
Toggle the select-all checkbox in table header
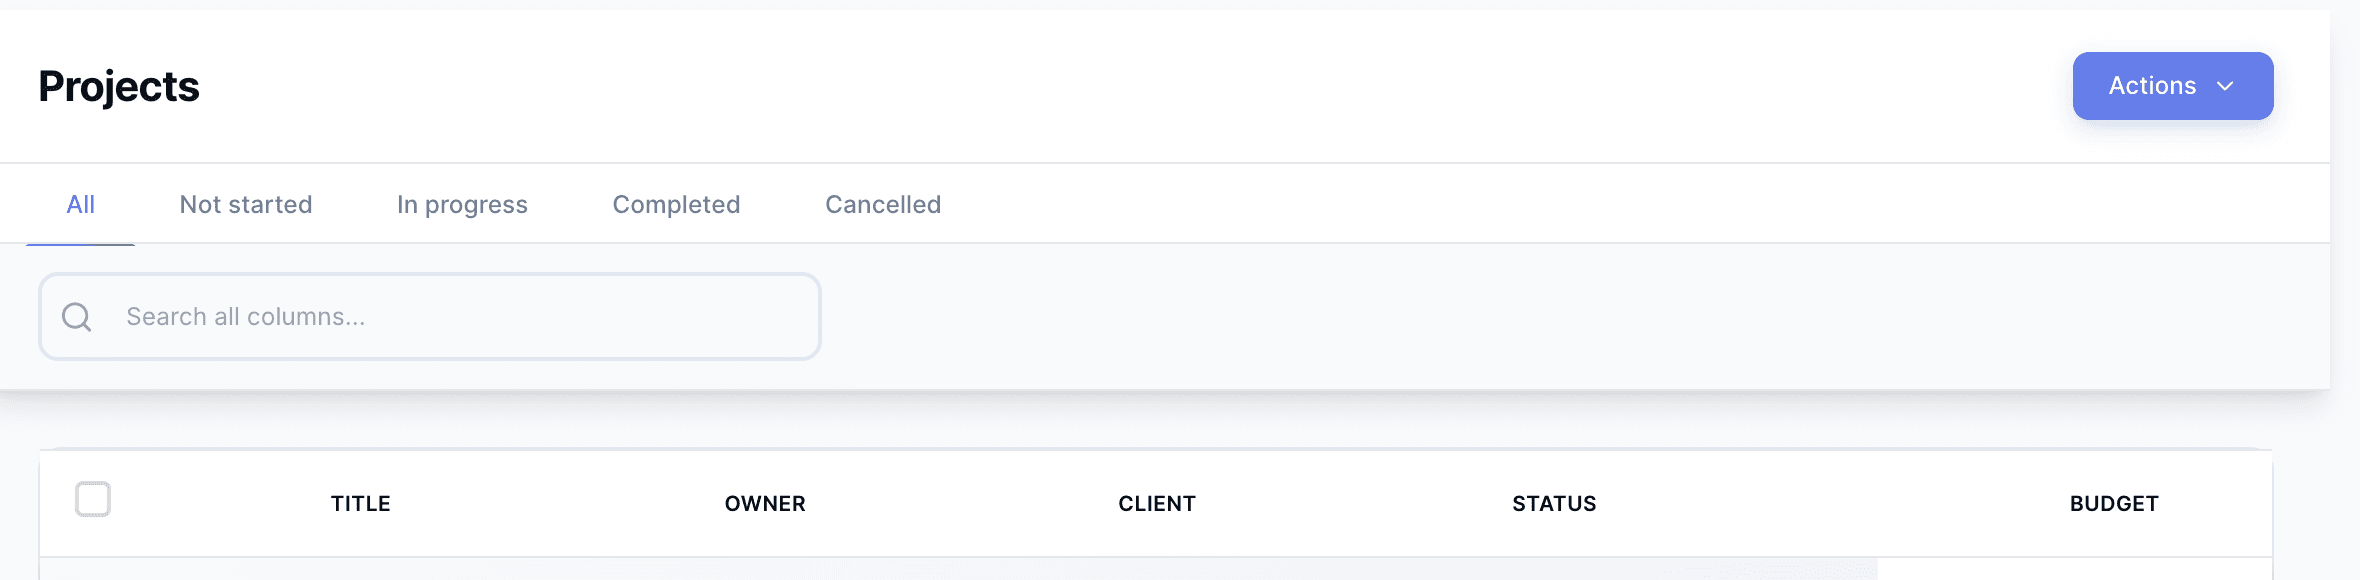[93, 499]
